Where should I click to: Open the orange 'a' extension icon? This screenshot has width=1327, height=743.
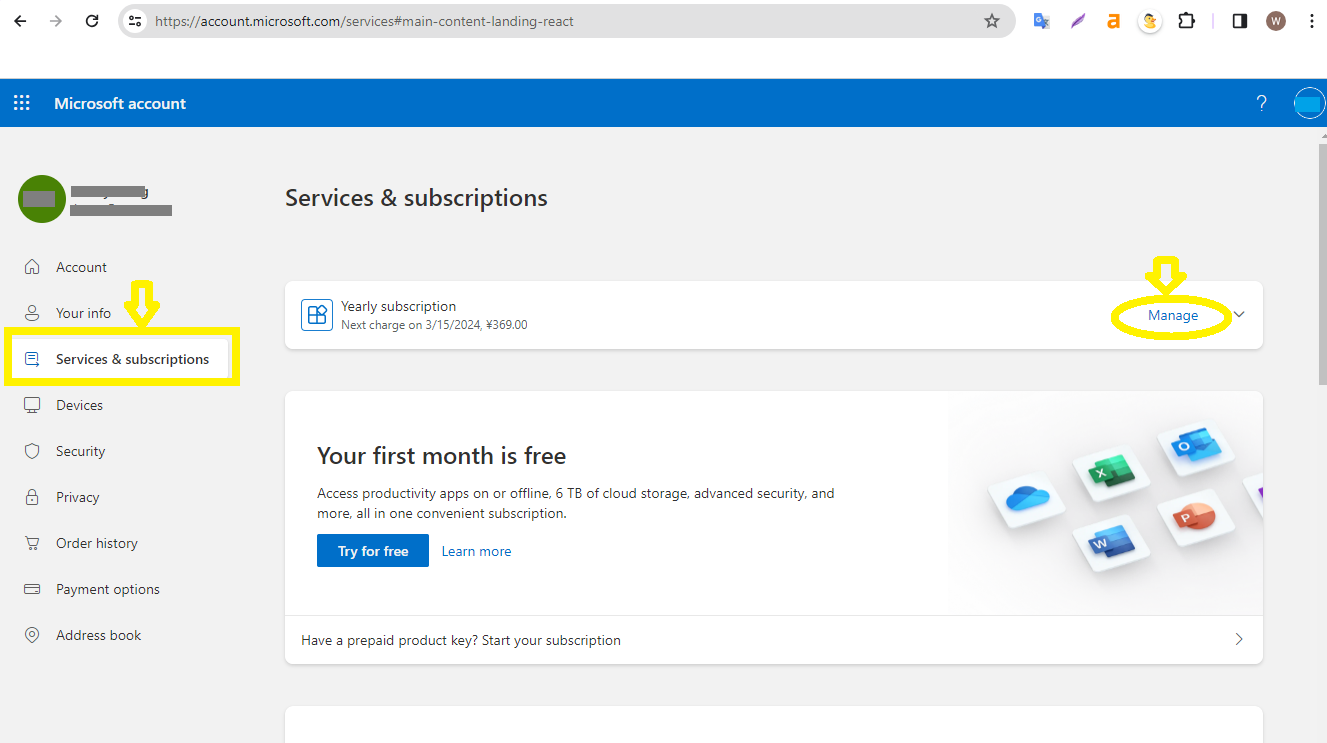(1113, 21)
